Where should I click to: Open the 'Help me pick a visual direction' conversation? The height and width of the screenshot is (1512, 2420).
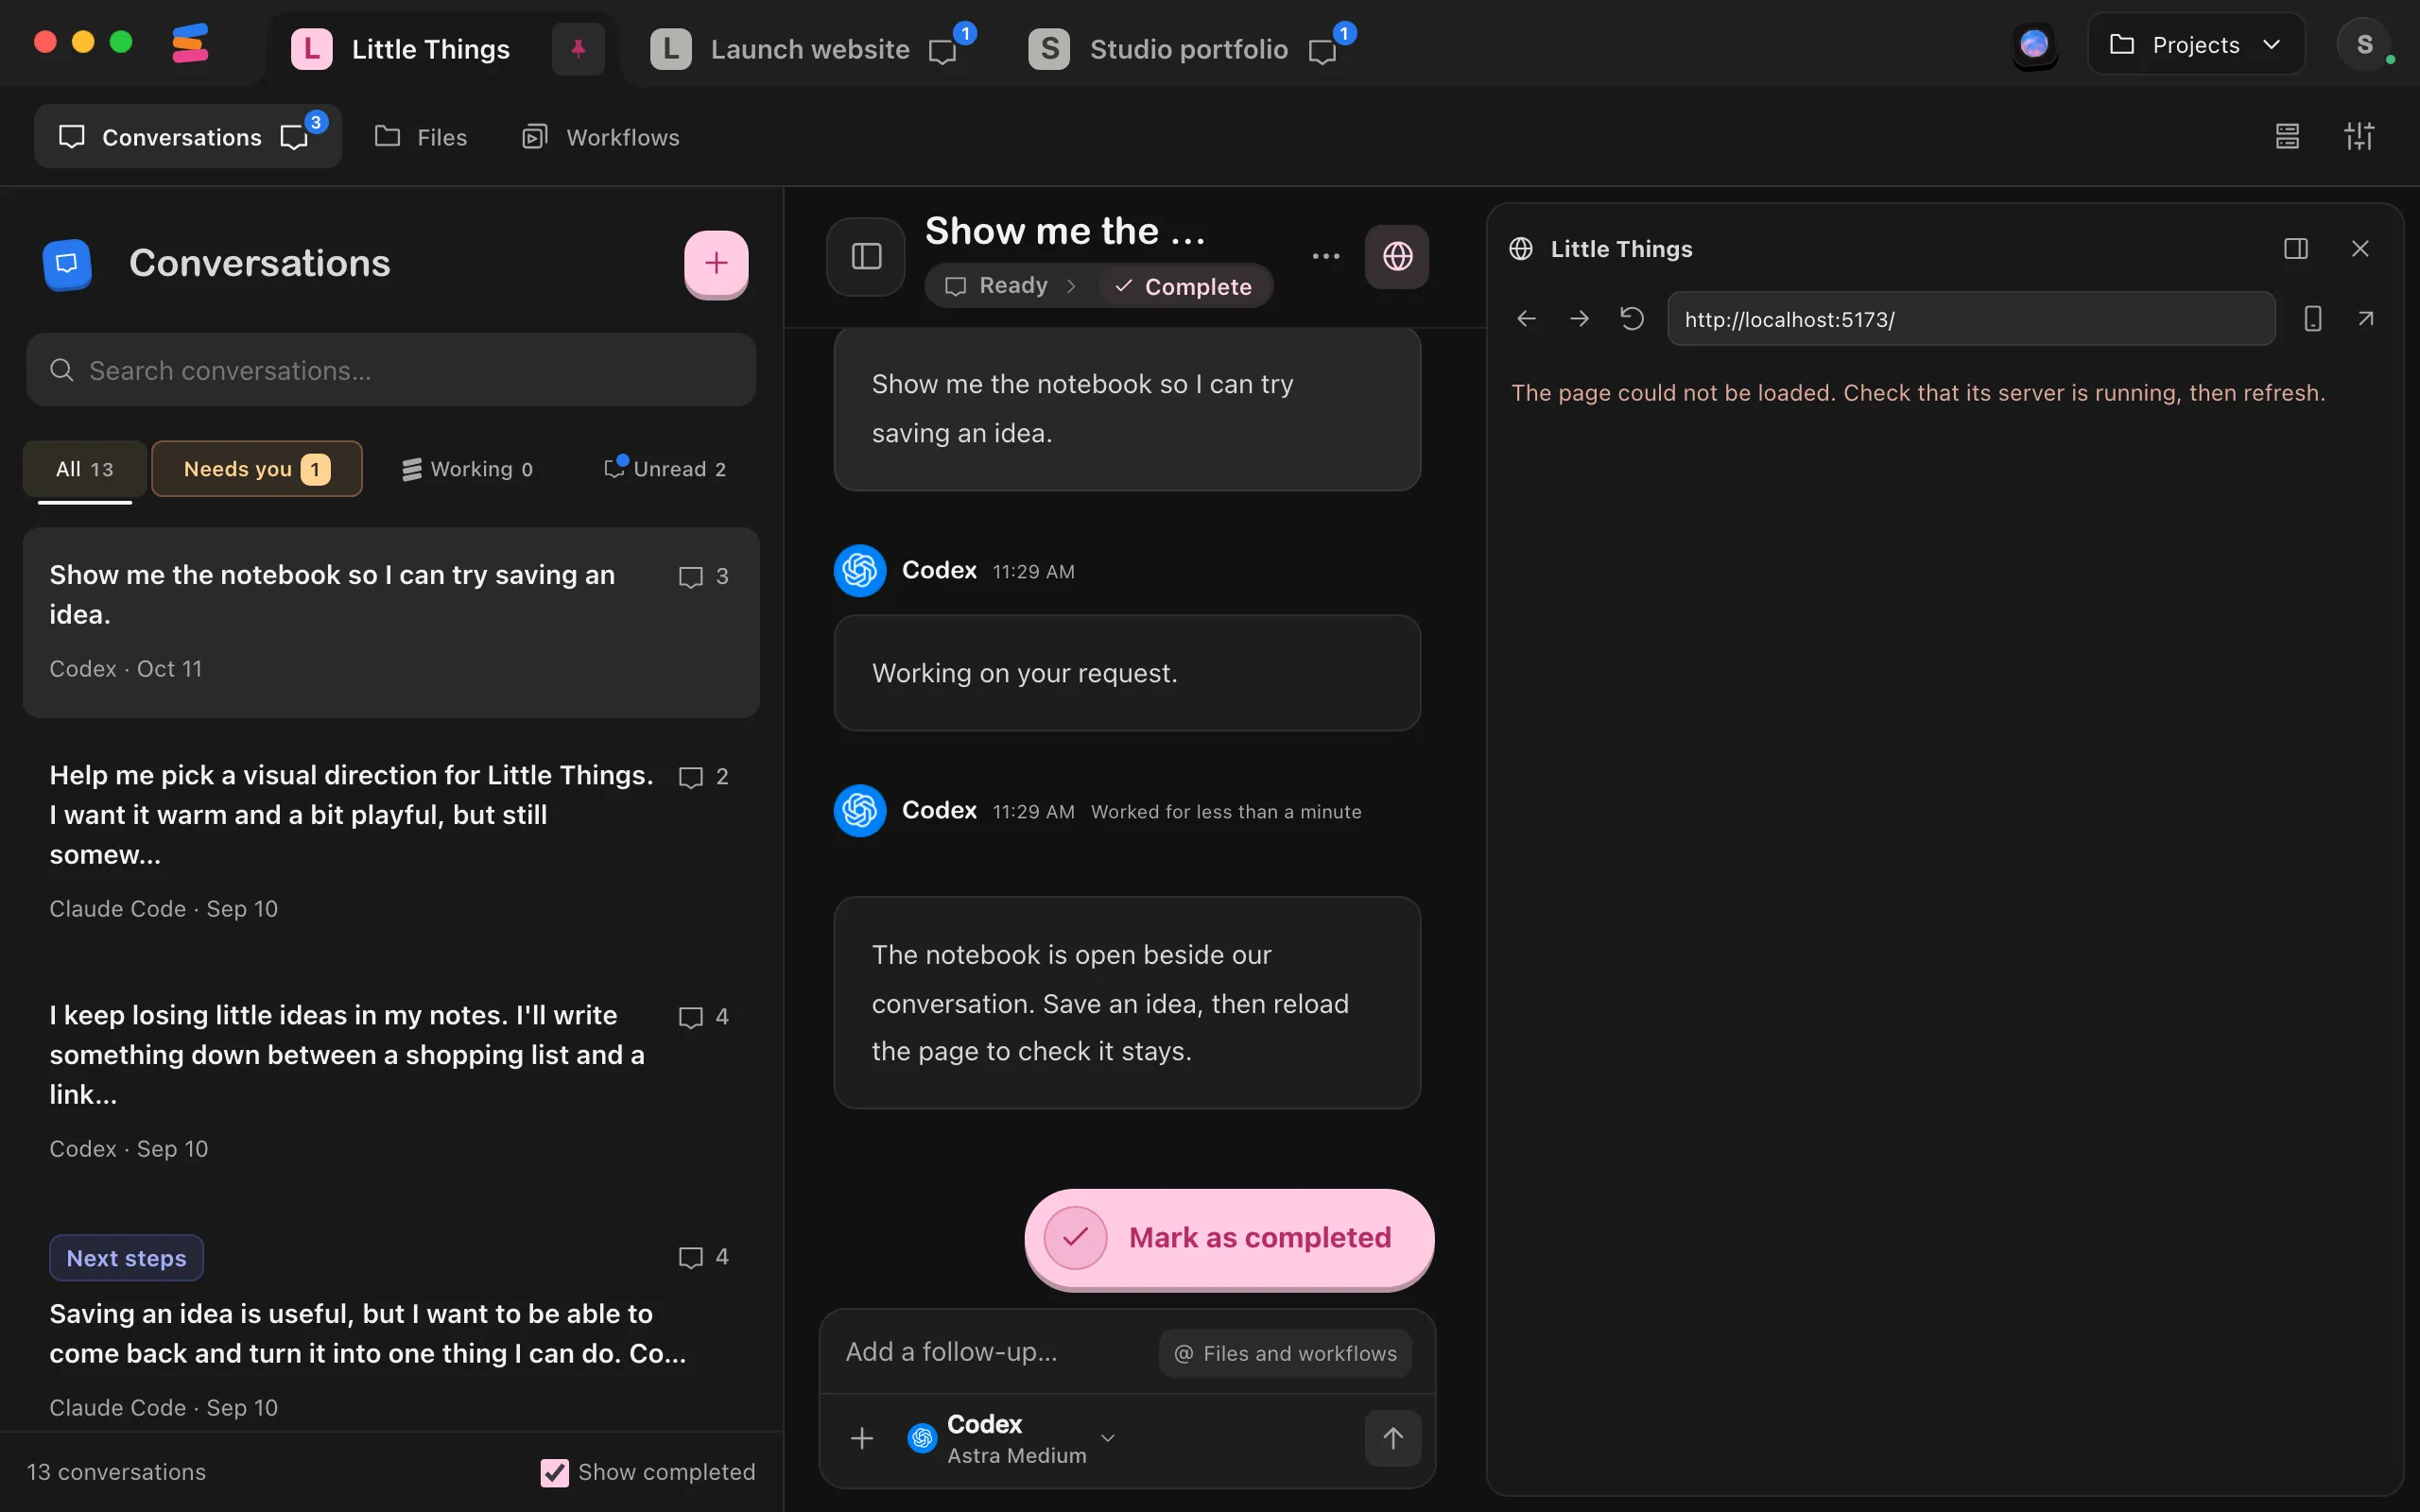coord(391,840)
